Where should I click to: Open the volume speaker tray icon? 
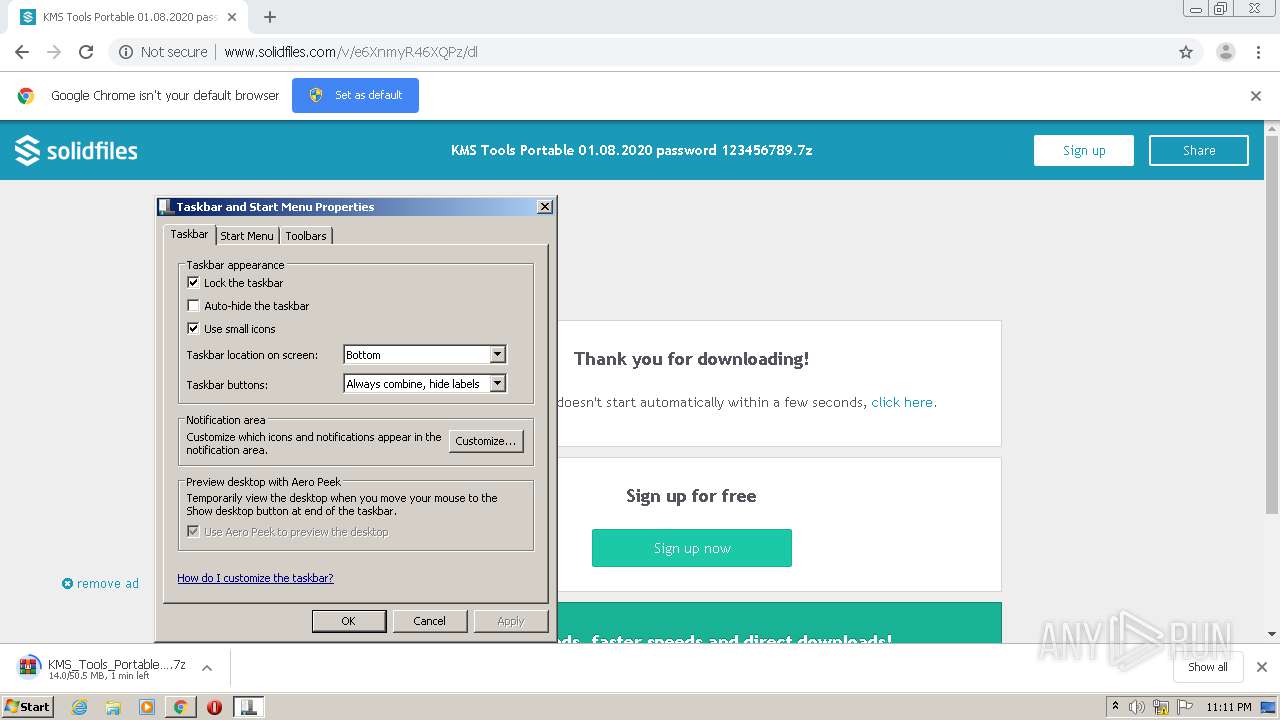click(x=1137, y=707)
